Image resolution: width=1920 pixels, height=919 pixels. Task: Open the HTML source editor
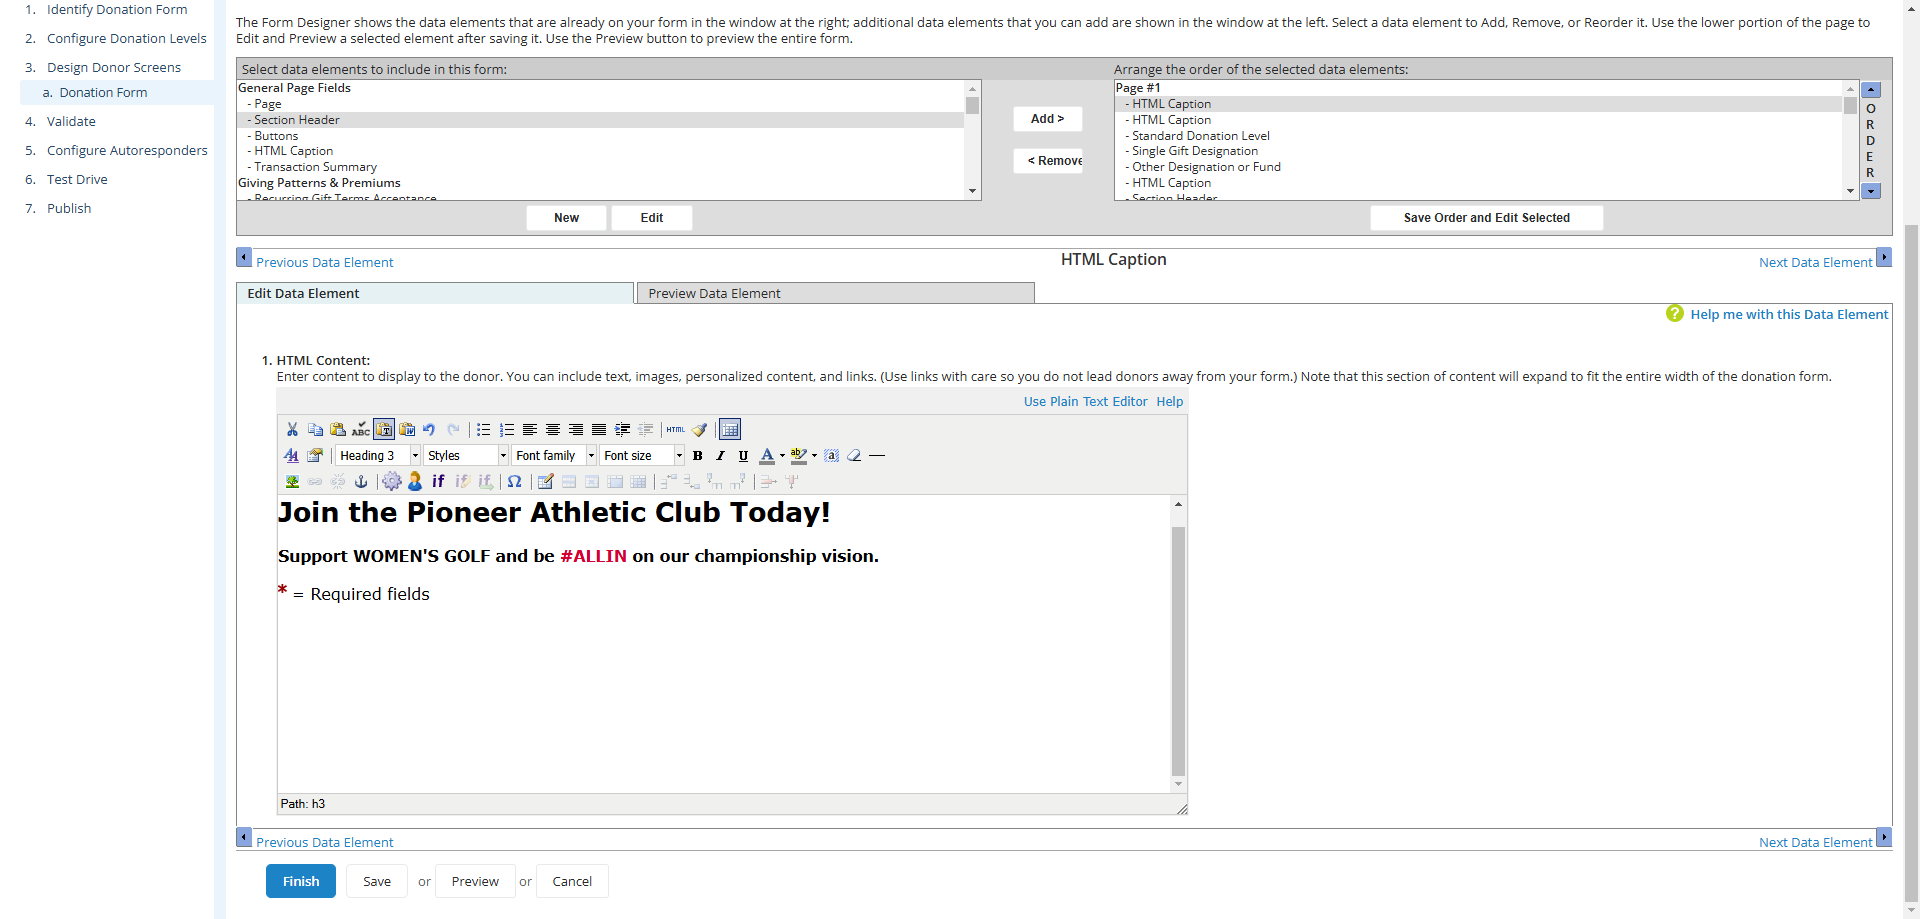click(x=676, y=429)
